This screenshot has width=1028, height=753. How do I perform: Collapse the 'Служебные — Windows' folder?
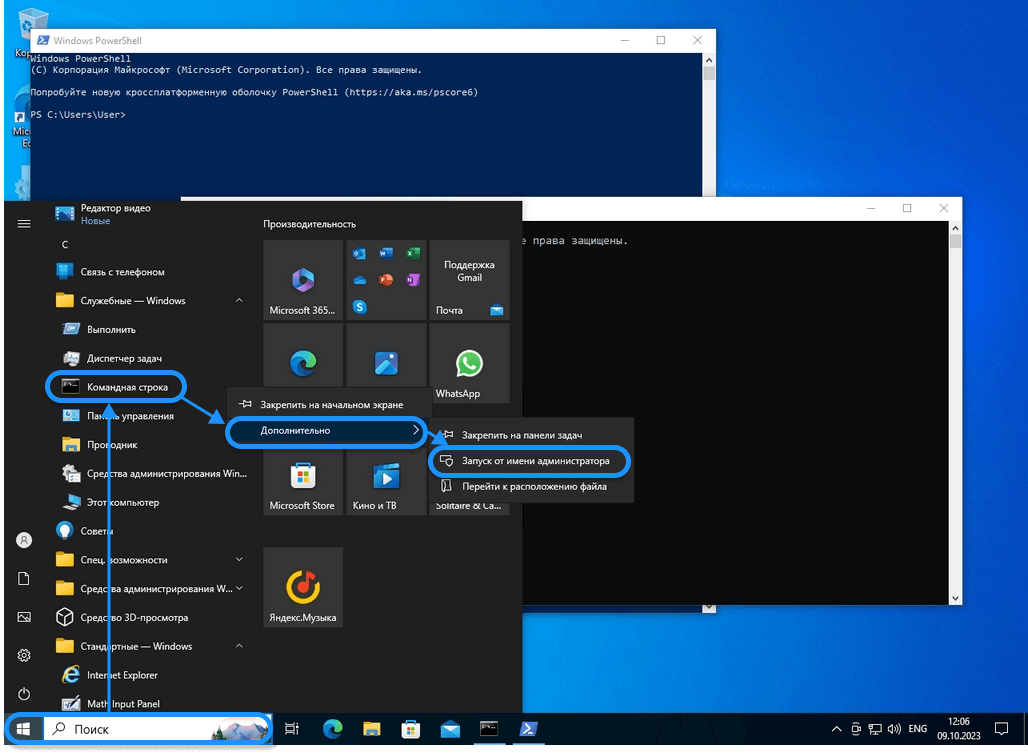[x=239, y=300]
